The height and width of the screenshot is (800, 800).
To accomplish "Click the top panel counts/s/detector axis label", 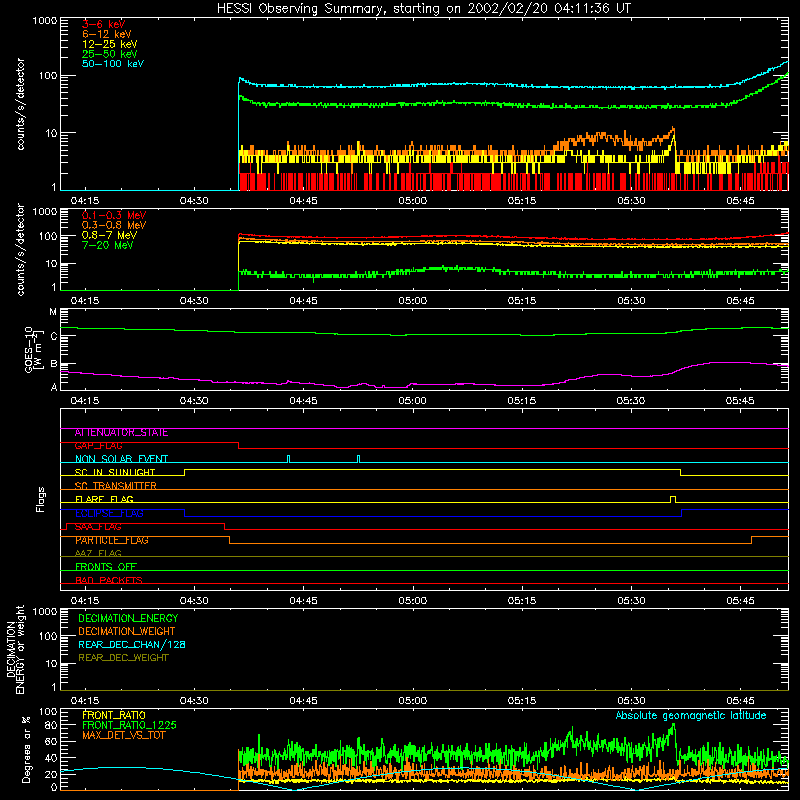I will click(20, 104).
